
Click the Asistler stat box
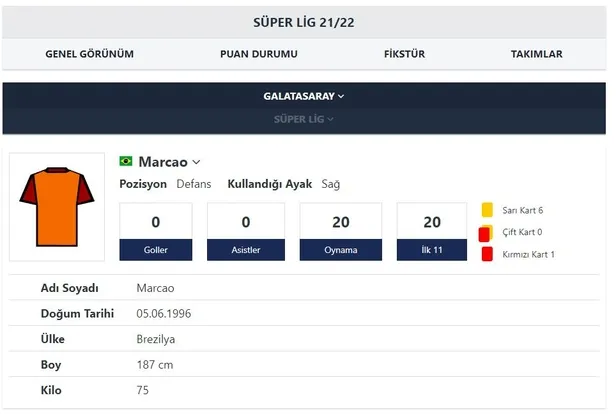click(246, 232)
